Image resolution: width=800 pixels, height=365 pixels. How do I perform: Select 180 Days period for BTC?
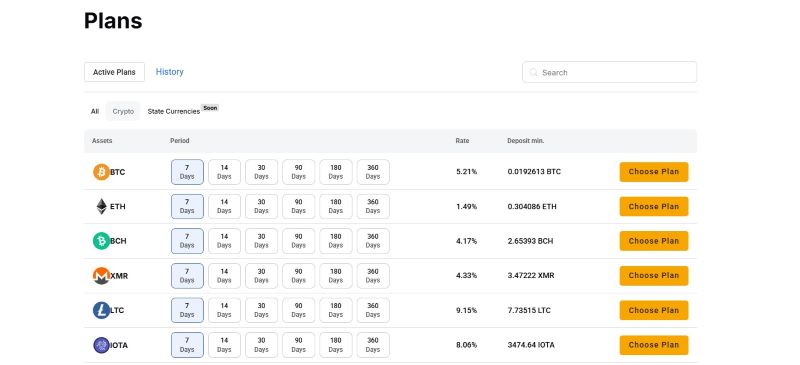[x=336, y=172]
